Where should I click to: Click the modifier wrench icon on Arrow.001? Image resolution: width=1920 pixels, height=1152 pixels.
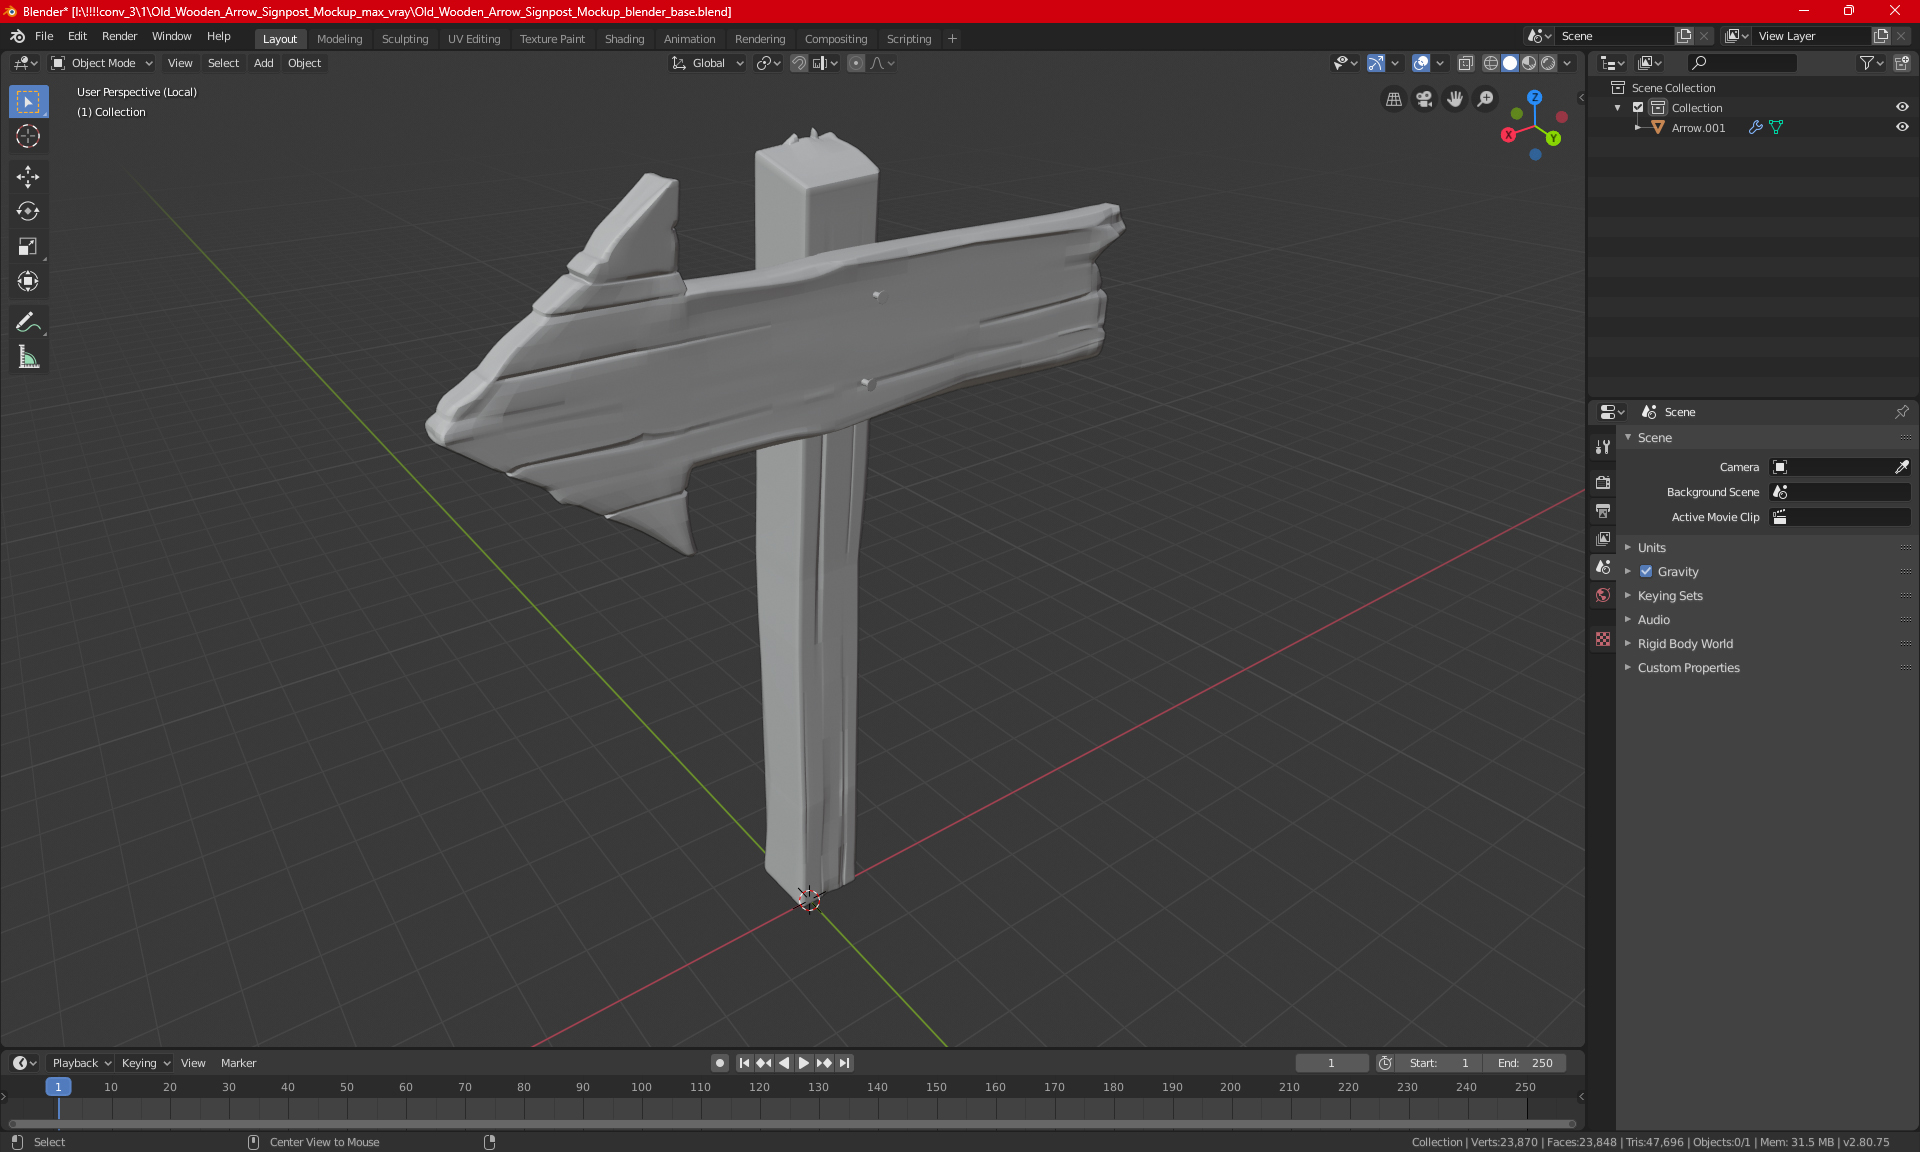coord(1755,128)
